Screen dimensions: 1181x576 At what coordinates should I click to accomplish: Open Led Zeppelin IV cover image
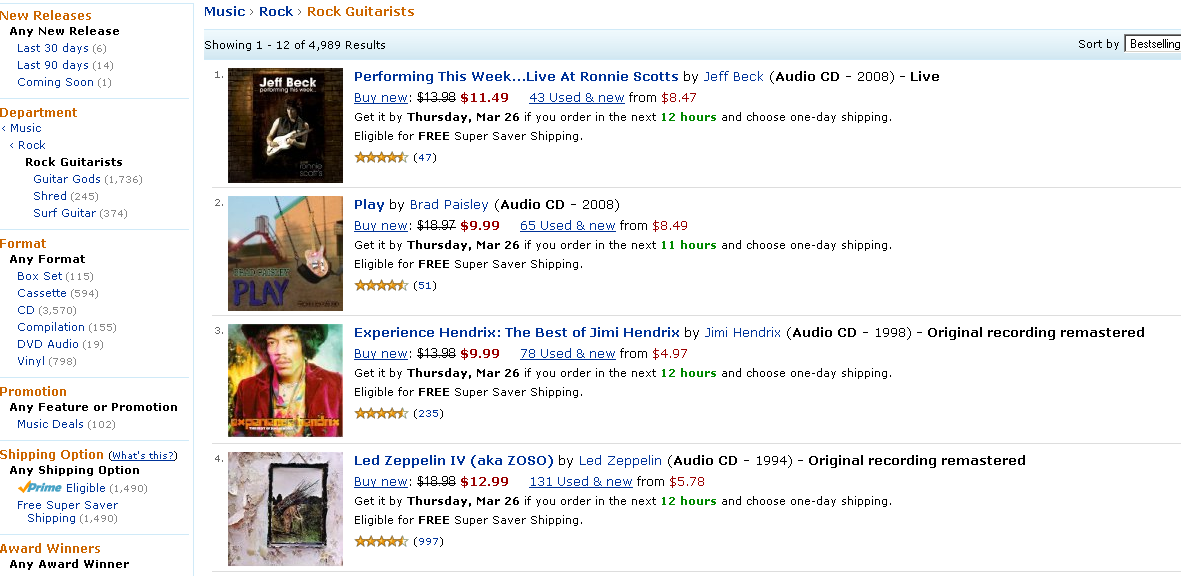(x=285, y=509)
